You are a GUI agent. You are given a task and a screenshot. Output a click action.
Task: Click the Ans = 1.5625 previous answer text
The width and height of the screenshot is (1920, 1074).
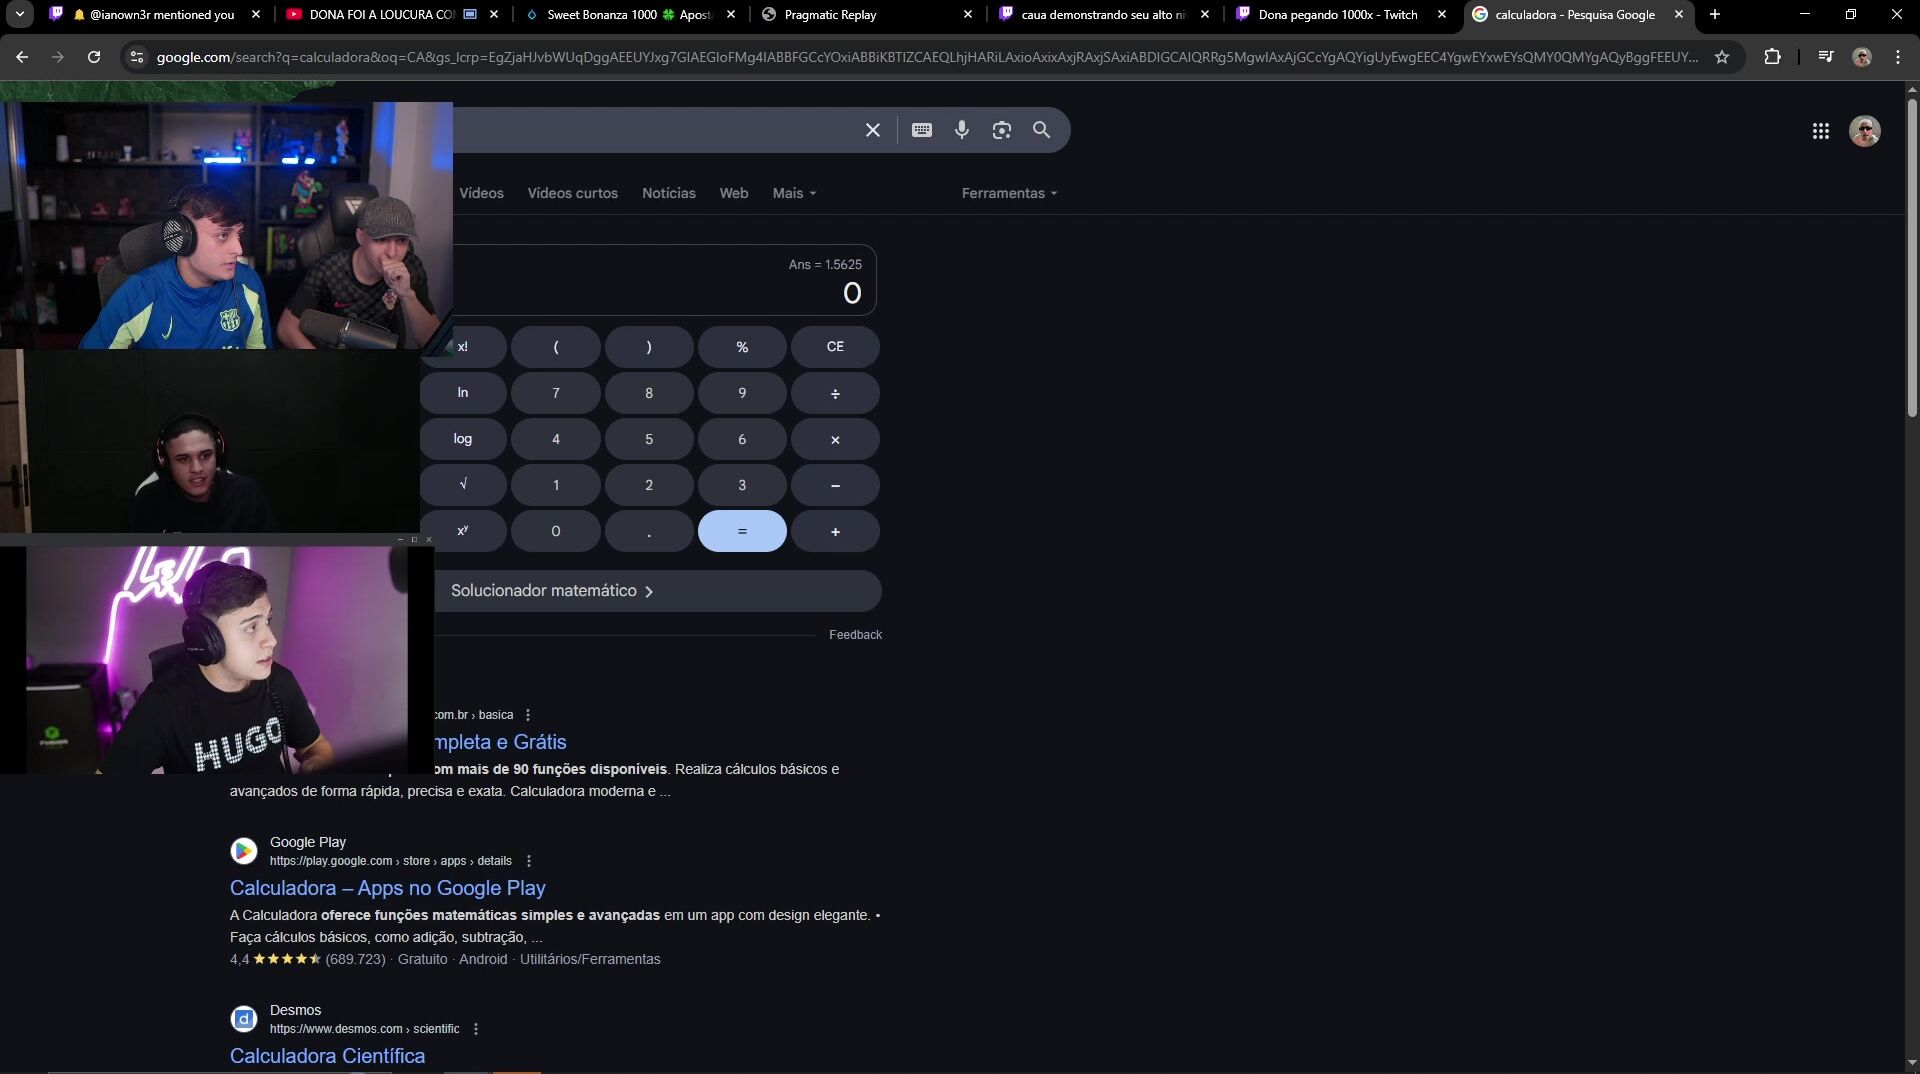(825, 265)
